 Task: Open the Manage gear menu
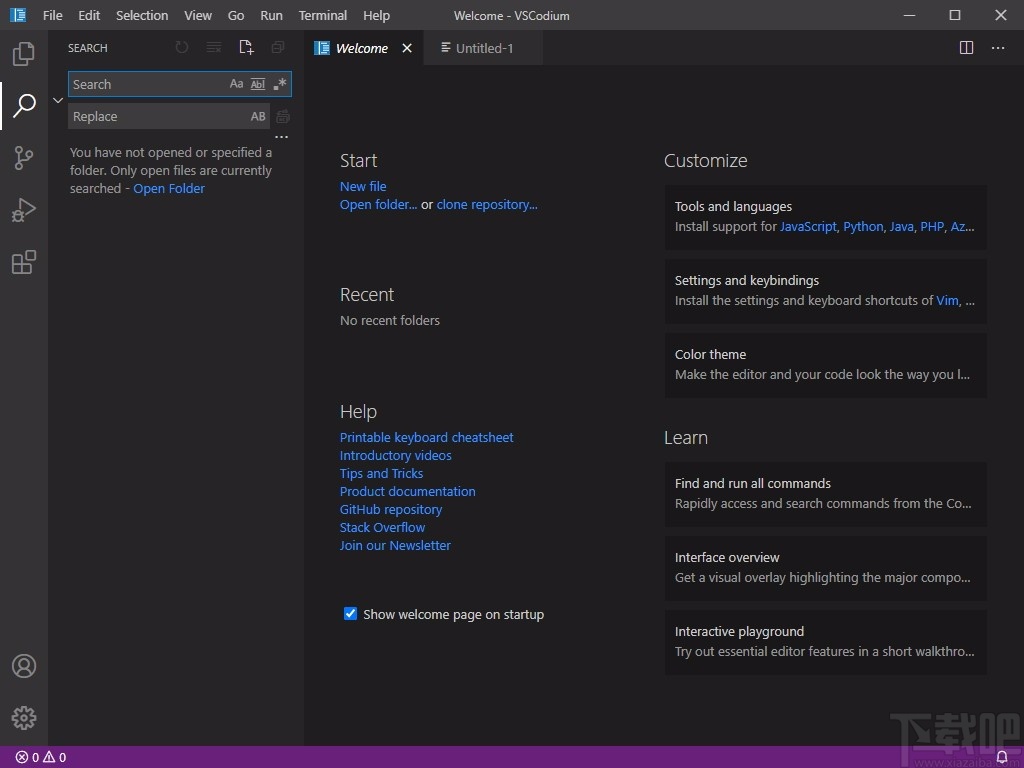click(x=23, y=717)
